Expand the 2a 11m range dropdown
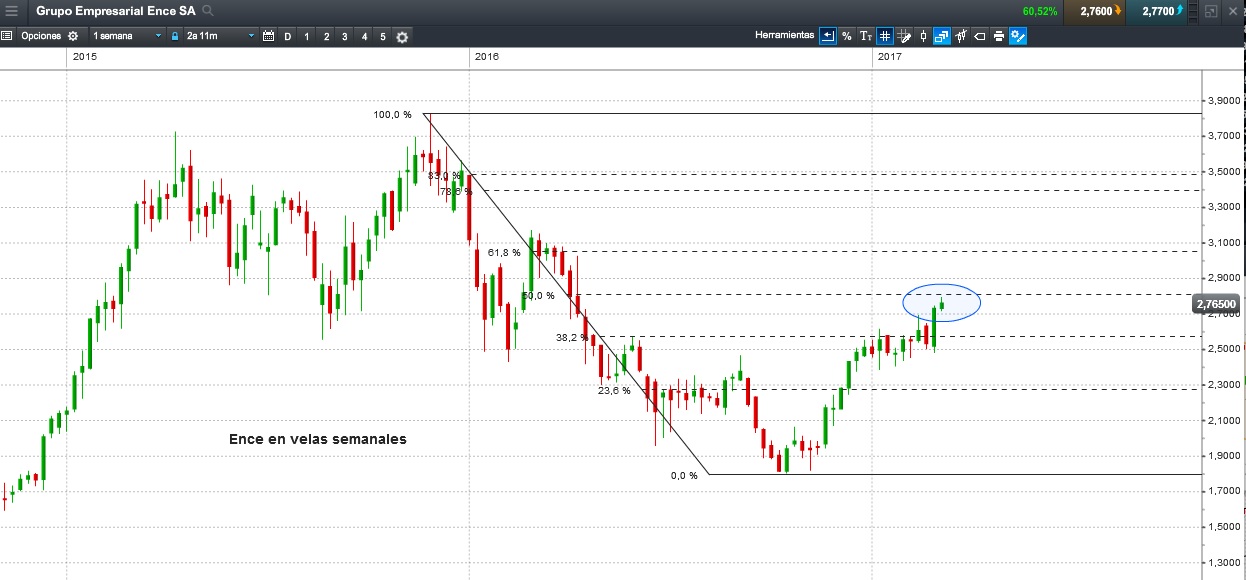 [219, 36]
